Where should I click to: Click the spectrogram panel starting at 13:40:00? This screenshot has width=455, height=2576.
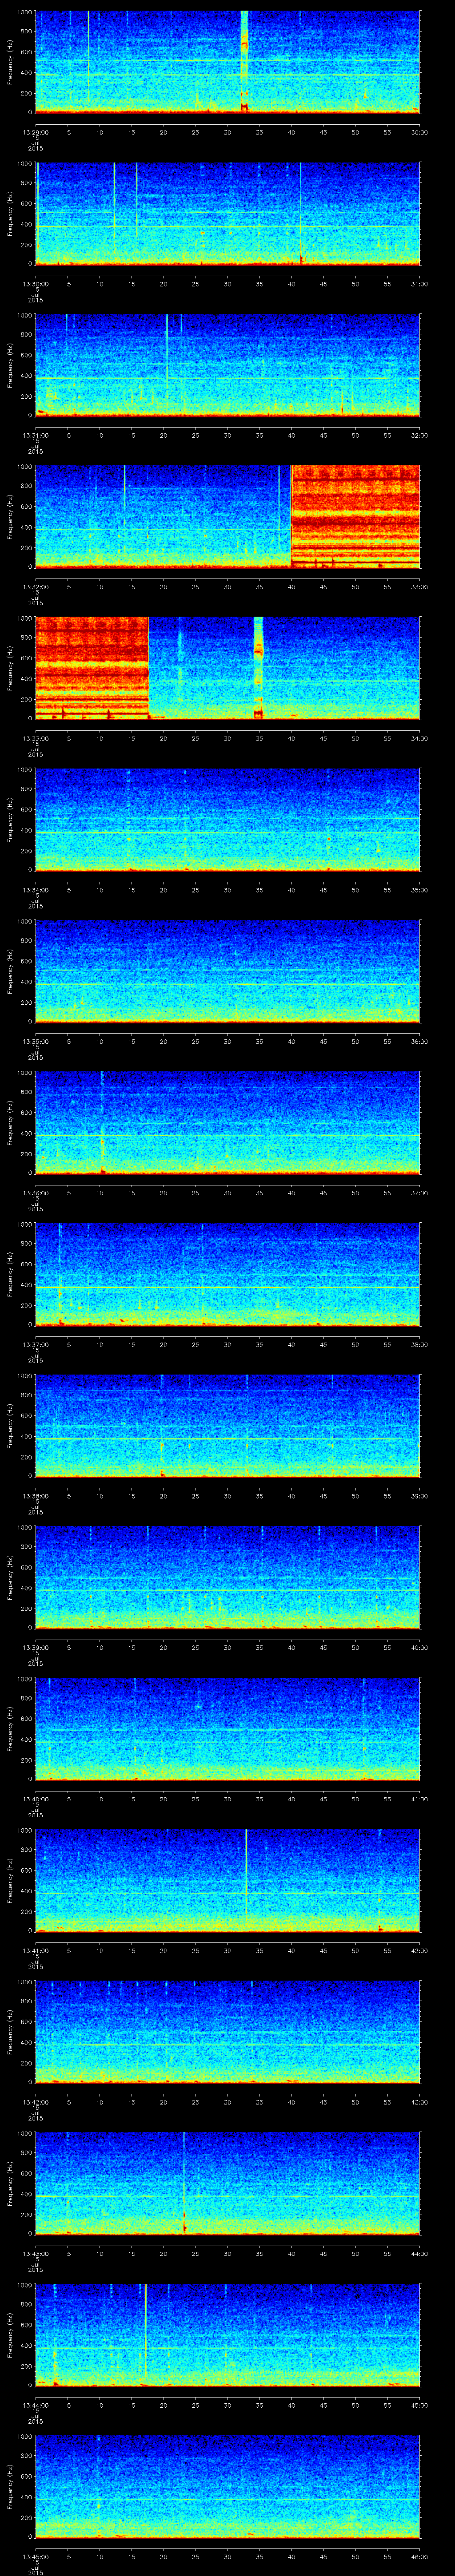(x=227, y=1729)
